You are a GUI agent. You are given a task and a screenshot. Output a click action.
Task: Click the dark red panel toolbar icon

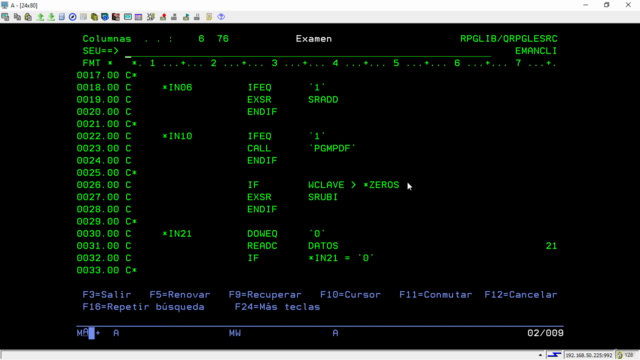pos(116,17)
